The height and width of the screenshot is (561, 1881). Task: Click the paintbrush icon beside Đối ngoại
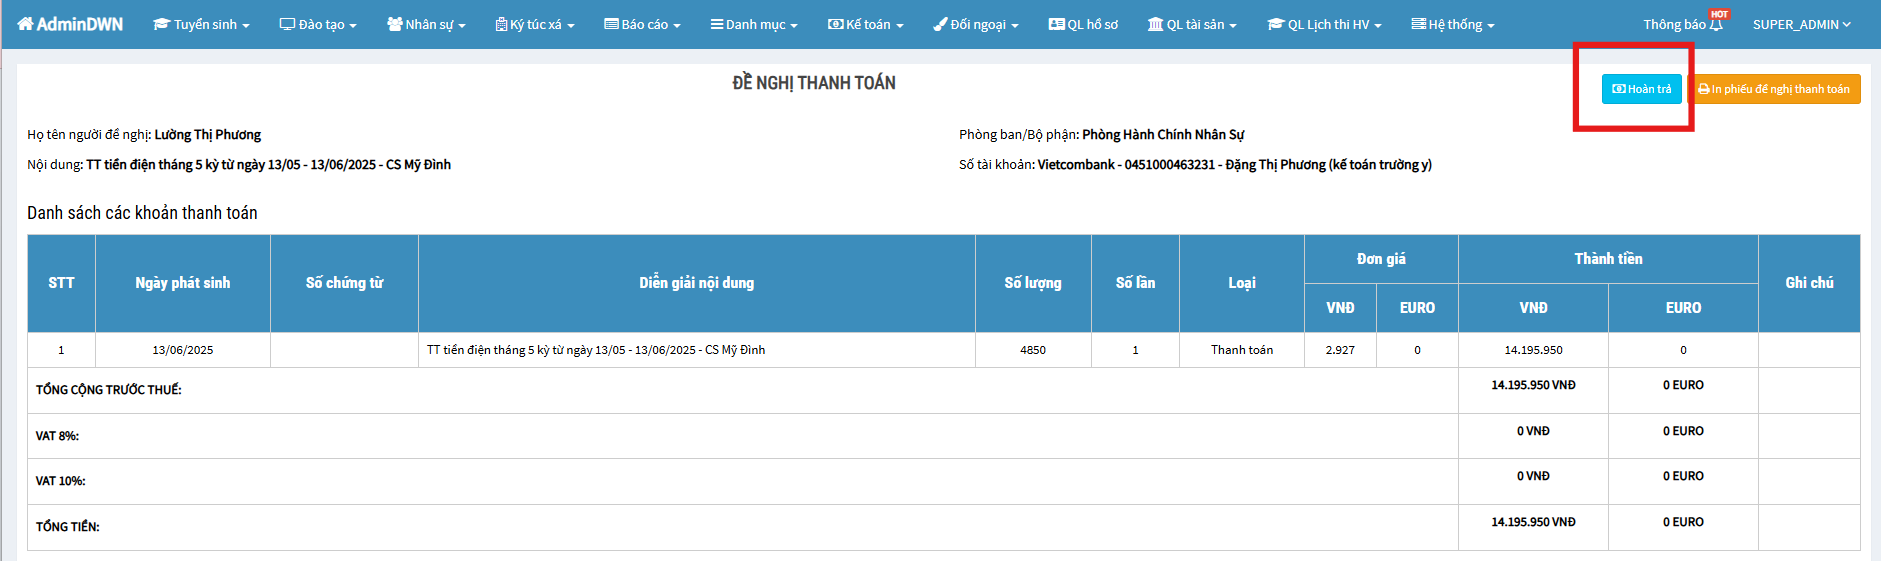click(940, 24)
